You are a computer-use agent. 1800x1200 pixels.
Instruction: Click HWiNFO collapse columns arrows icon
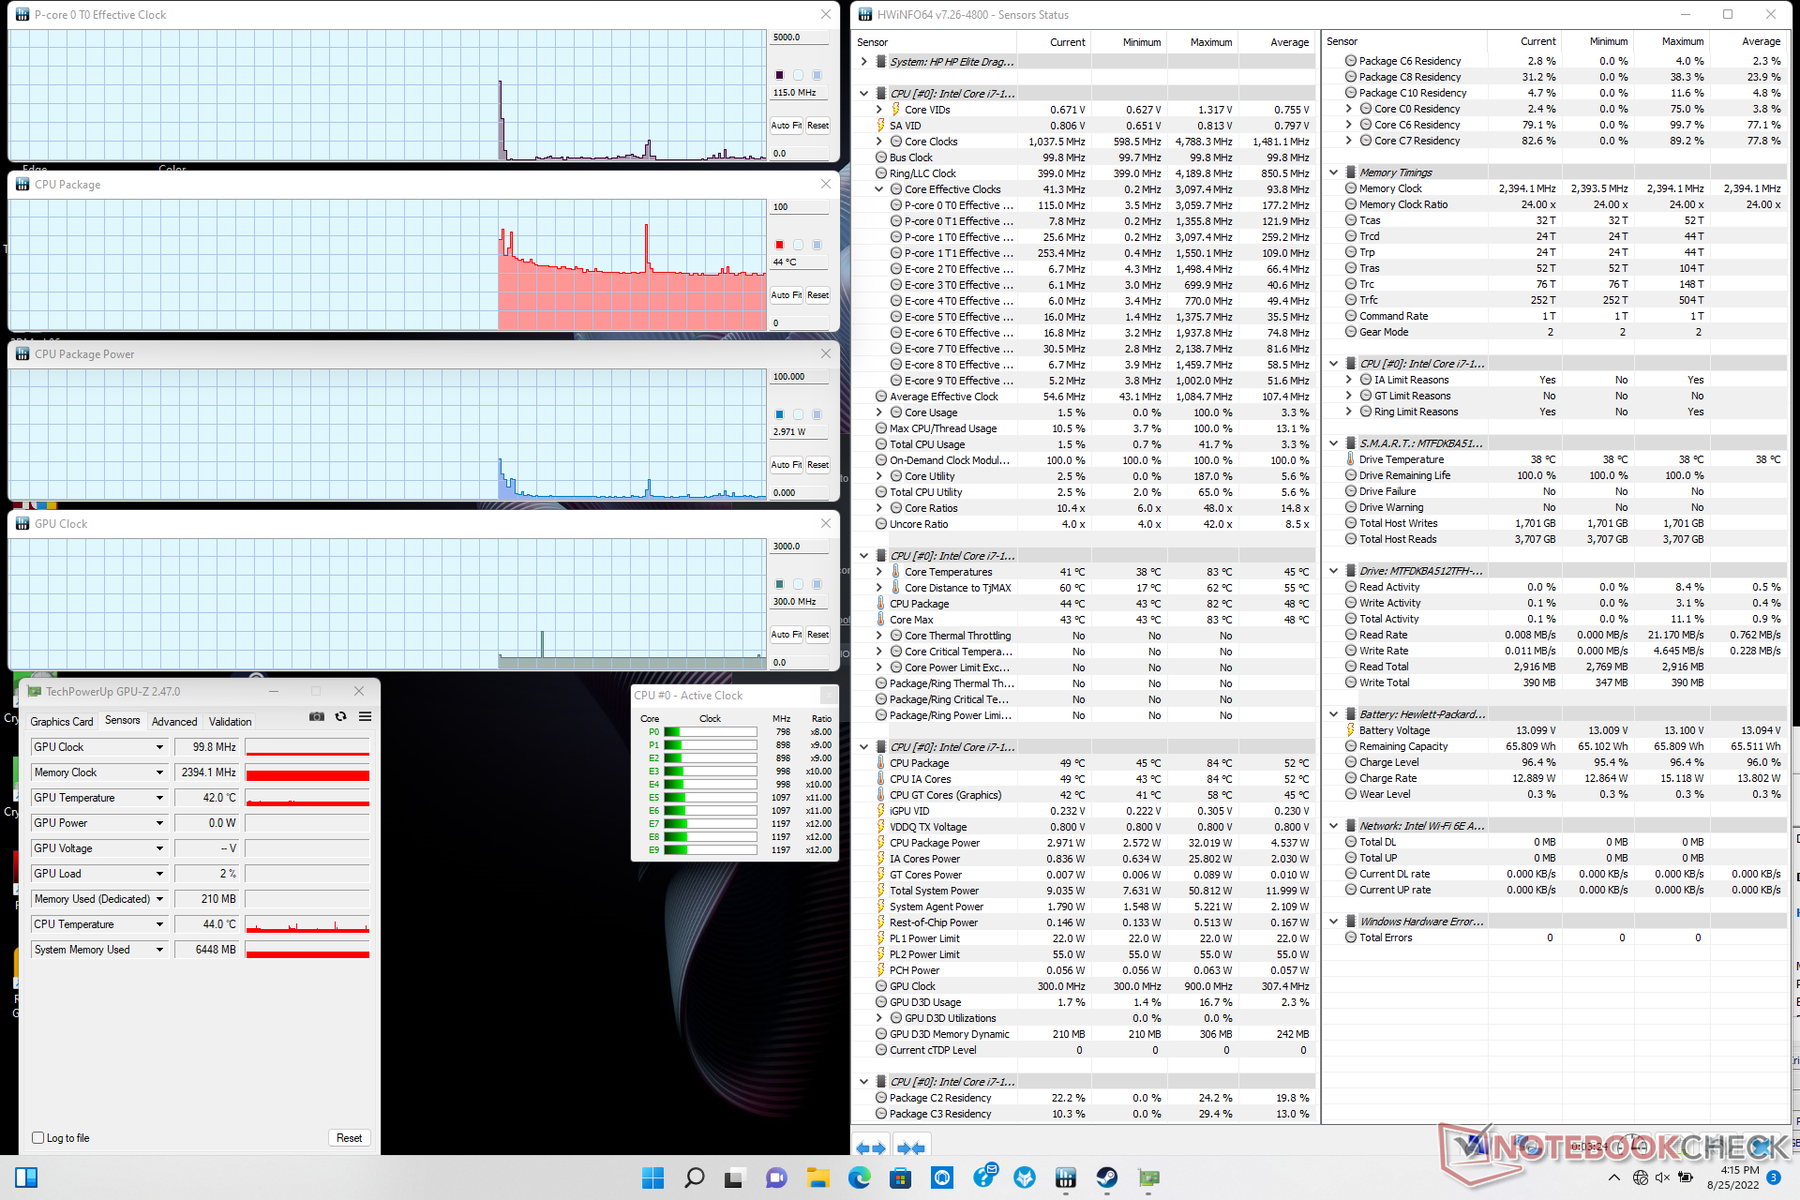click(x=910, y=1148)
